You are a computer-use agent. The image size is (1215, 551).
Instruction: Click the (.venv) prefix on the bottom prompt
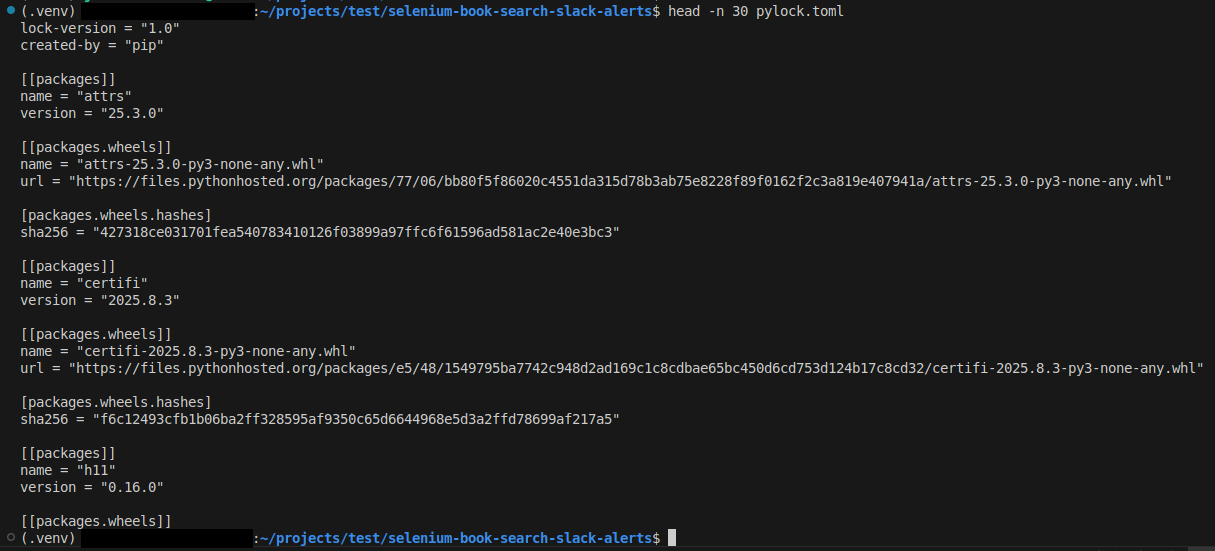point(48,538)
